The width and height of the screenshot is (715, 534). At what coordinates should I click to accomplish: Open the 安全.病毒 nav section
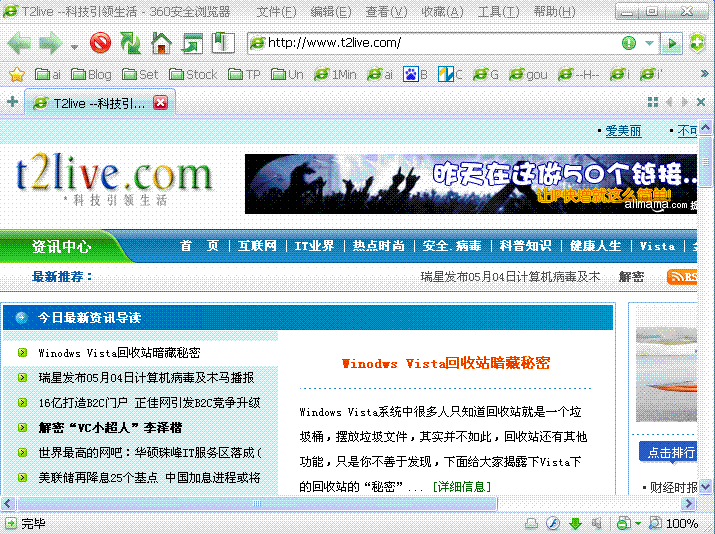[452, 246]
